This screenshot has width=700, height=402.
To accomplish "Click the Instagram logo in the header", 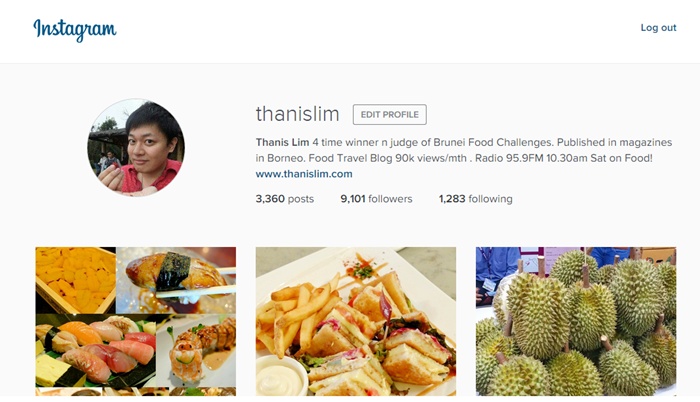I will tap(75, 30).
